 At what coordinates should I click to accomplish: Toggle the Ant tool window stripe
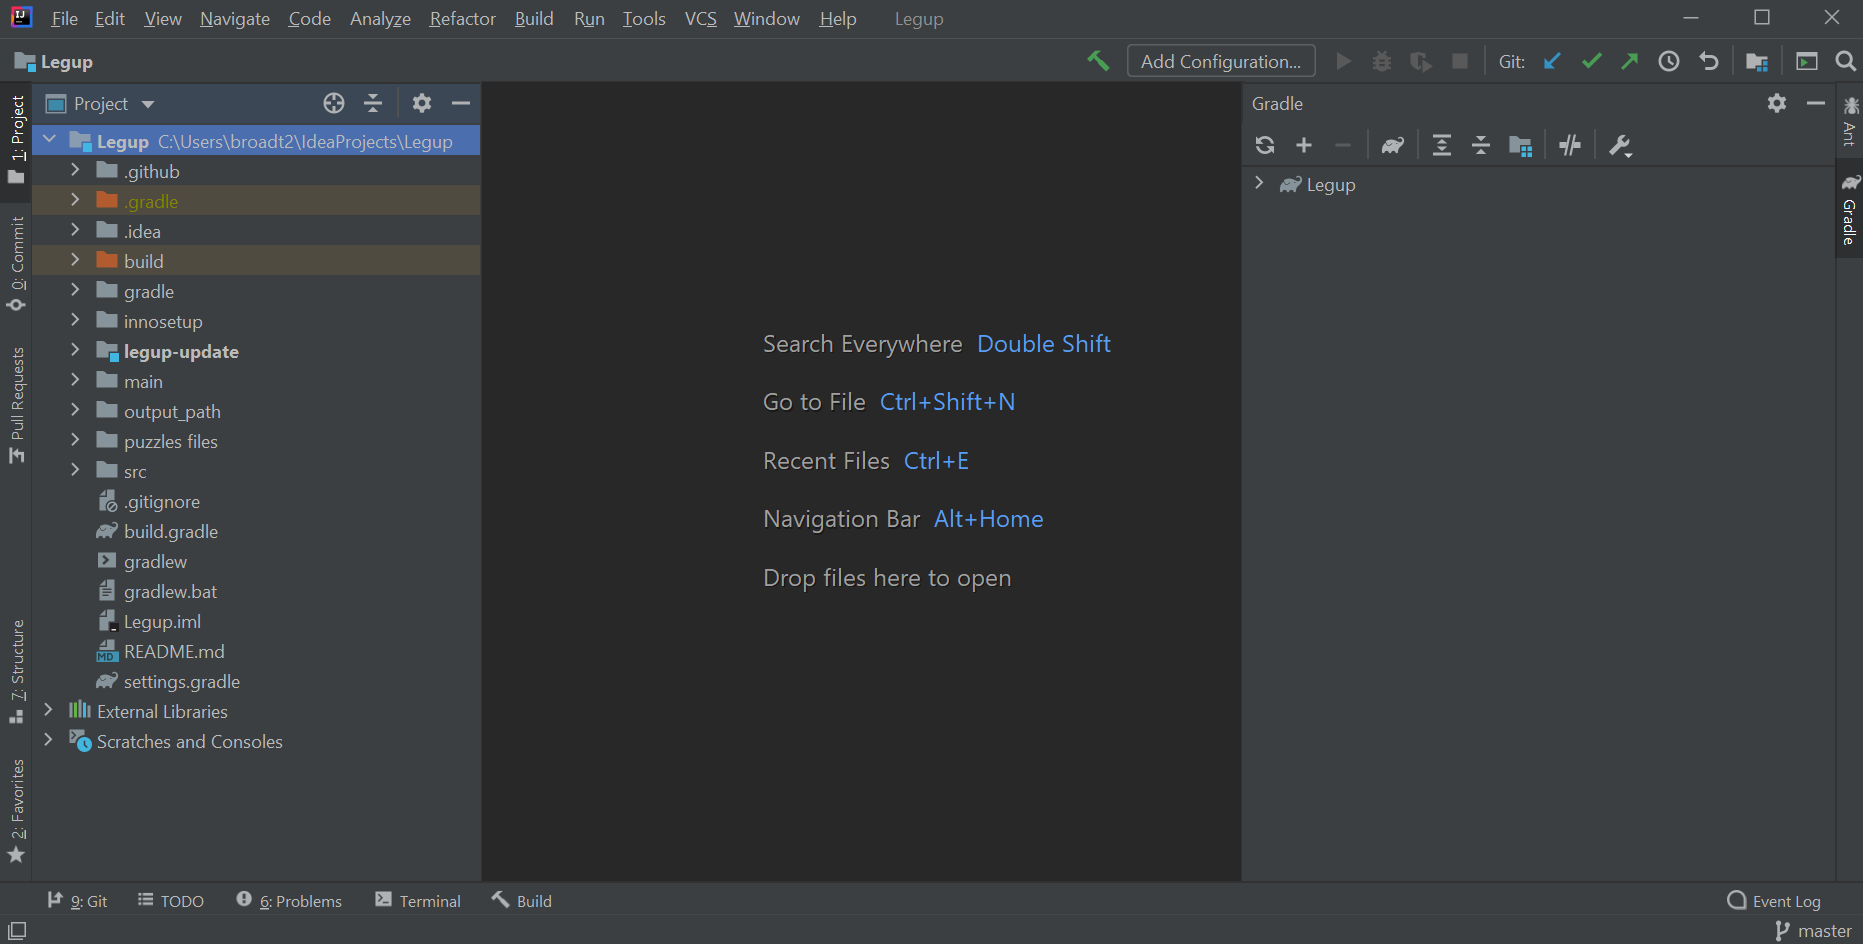pyautogui.click(x=1850, y=121)
